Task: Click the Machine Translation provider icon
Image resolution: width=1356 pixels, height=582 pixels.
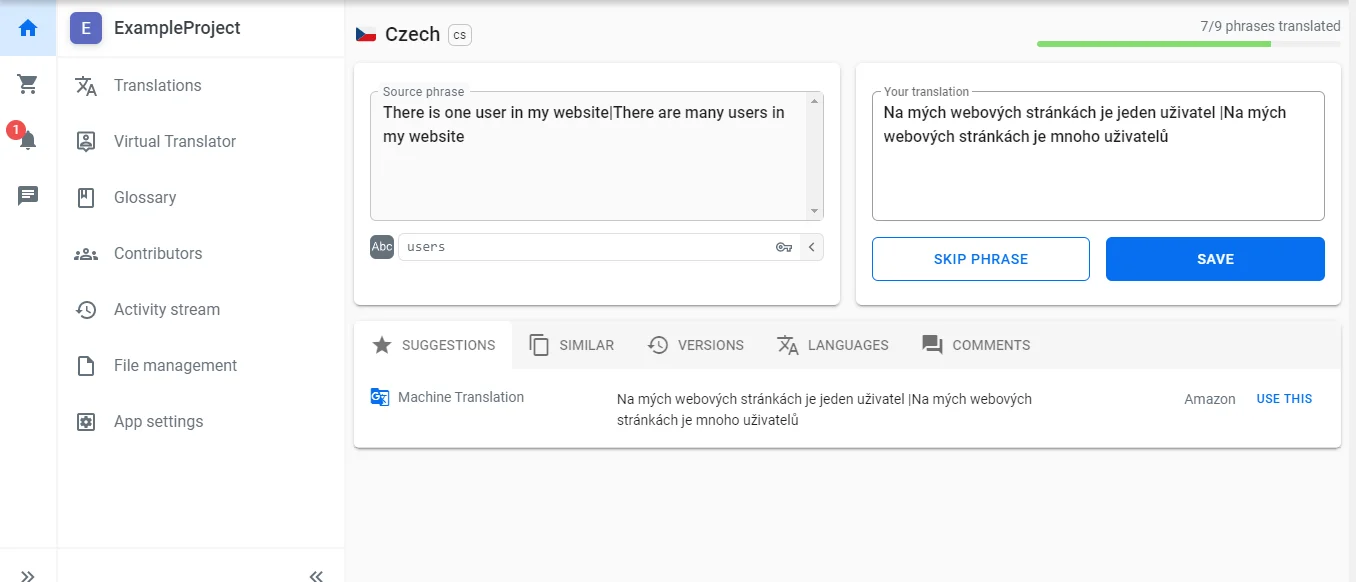Action: pyautogui.click(x=379, y=397)
